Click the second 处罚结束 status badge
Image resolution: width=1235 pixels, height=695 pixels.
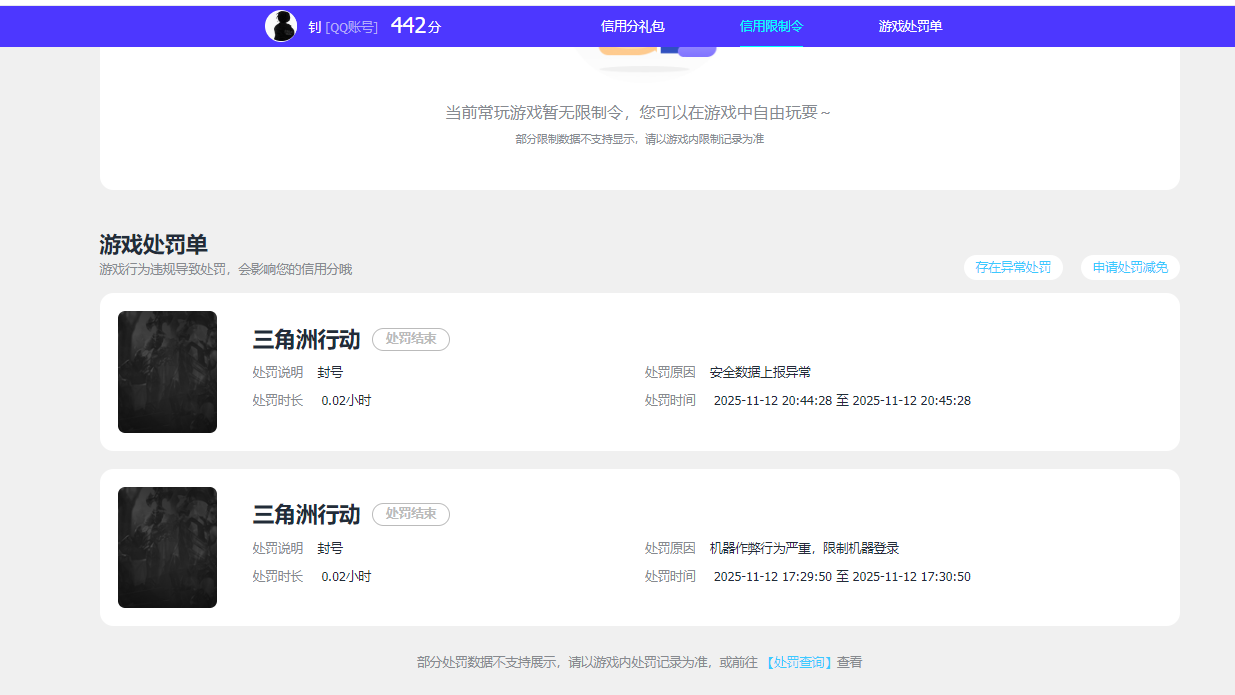(x=410, y=514)
